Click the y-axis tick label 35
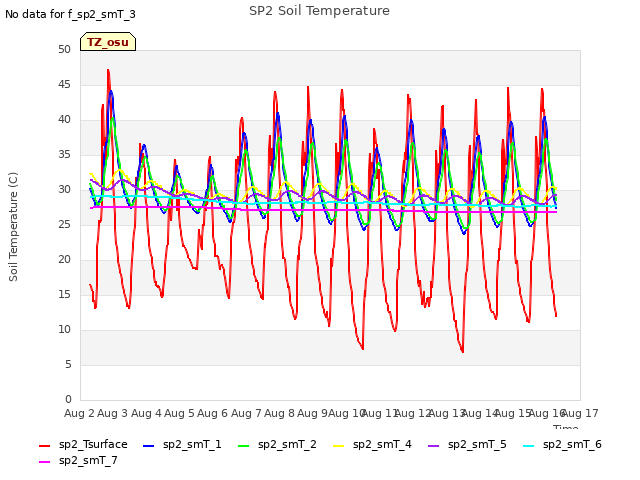This screenshot has height=480, width=640. tap(64, 154)
